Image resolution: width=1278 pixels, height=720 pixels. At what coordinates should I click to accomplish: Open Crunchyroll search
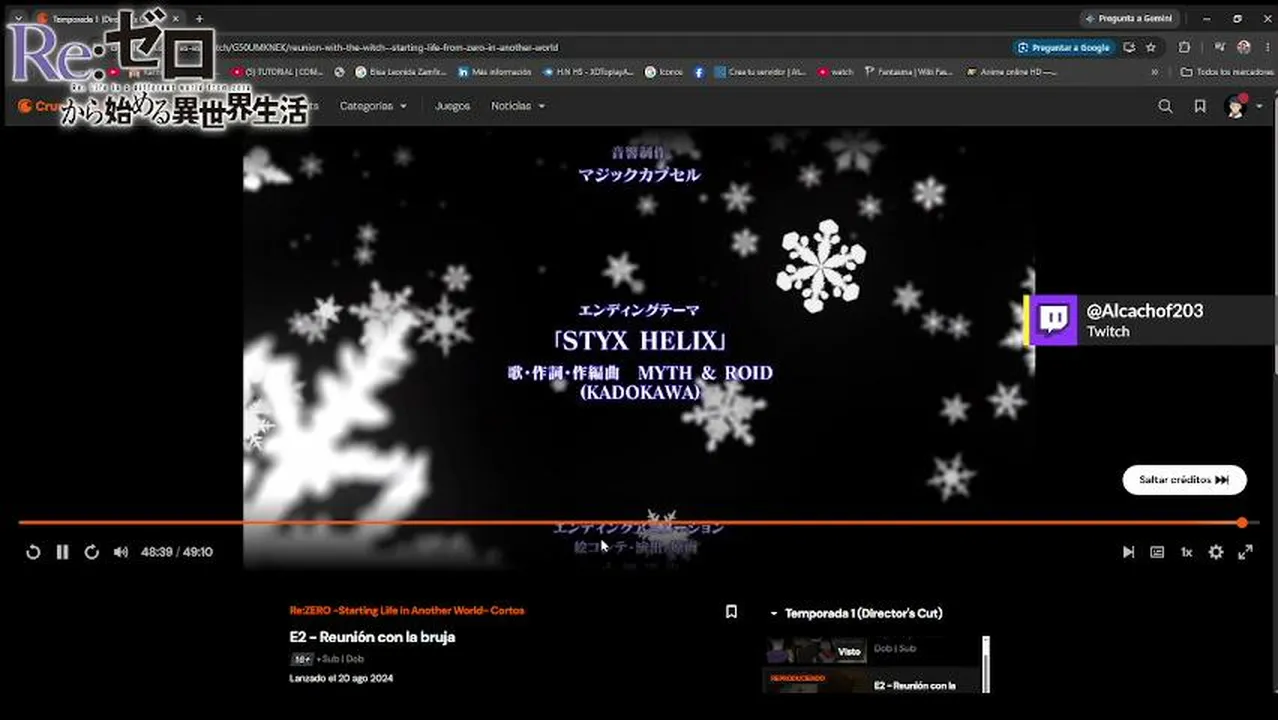[1165, 106]
